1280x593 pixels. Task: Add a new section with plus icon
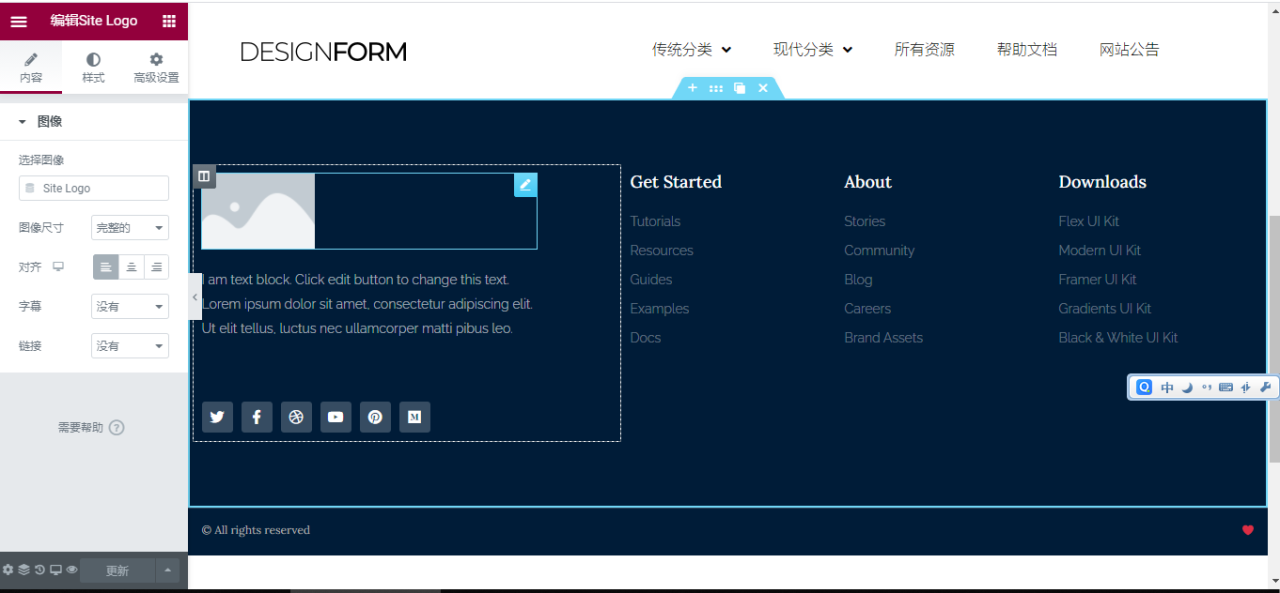tap(692, 88)
